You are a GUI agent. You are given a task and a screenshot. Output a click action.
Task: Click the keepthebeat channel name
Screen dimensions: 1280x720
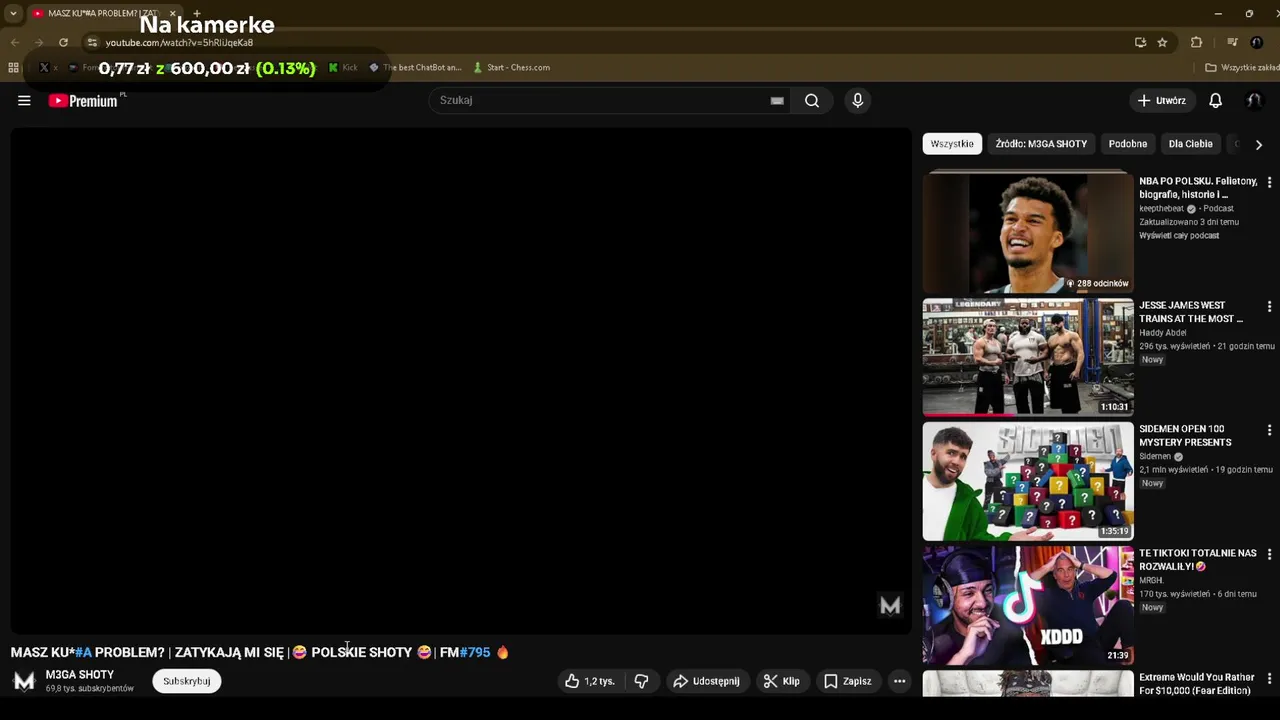point(1161,209)
